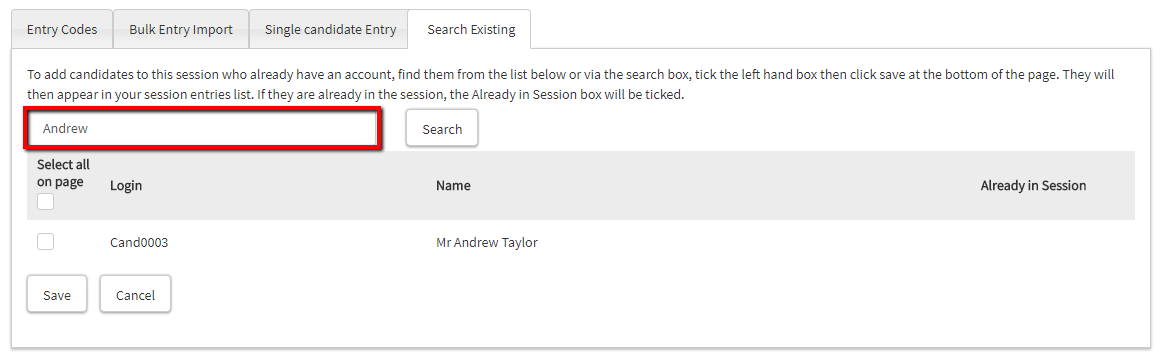Click empty header space after Name column
The width and height of the screenshot is (1169, 361).
(723, 186)
